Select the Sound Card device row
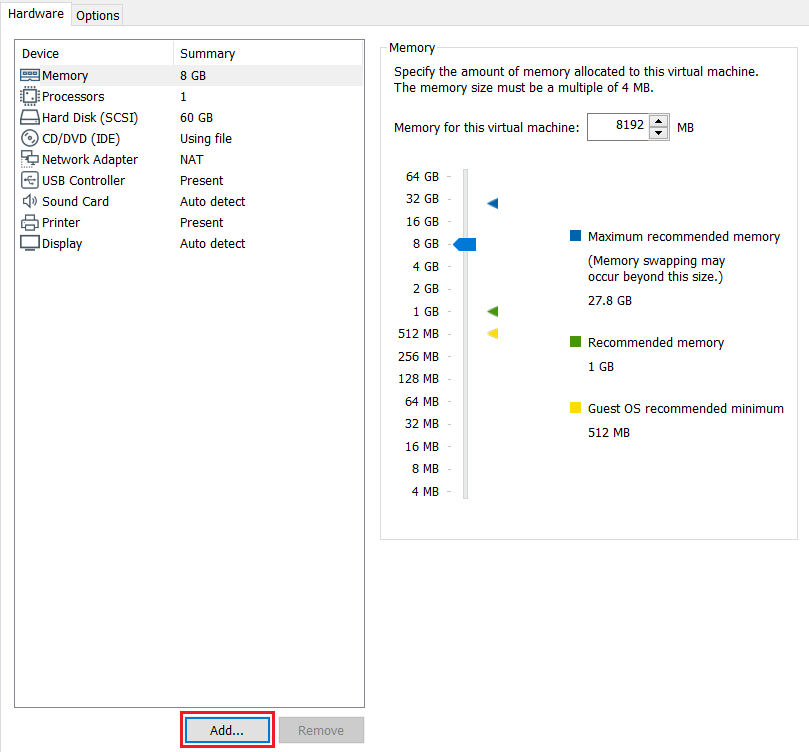The width and height of the screenshot is (809, 752). click(190, 201)
